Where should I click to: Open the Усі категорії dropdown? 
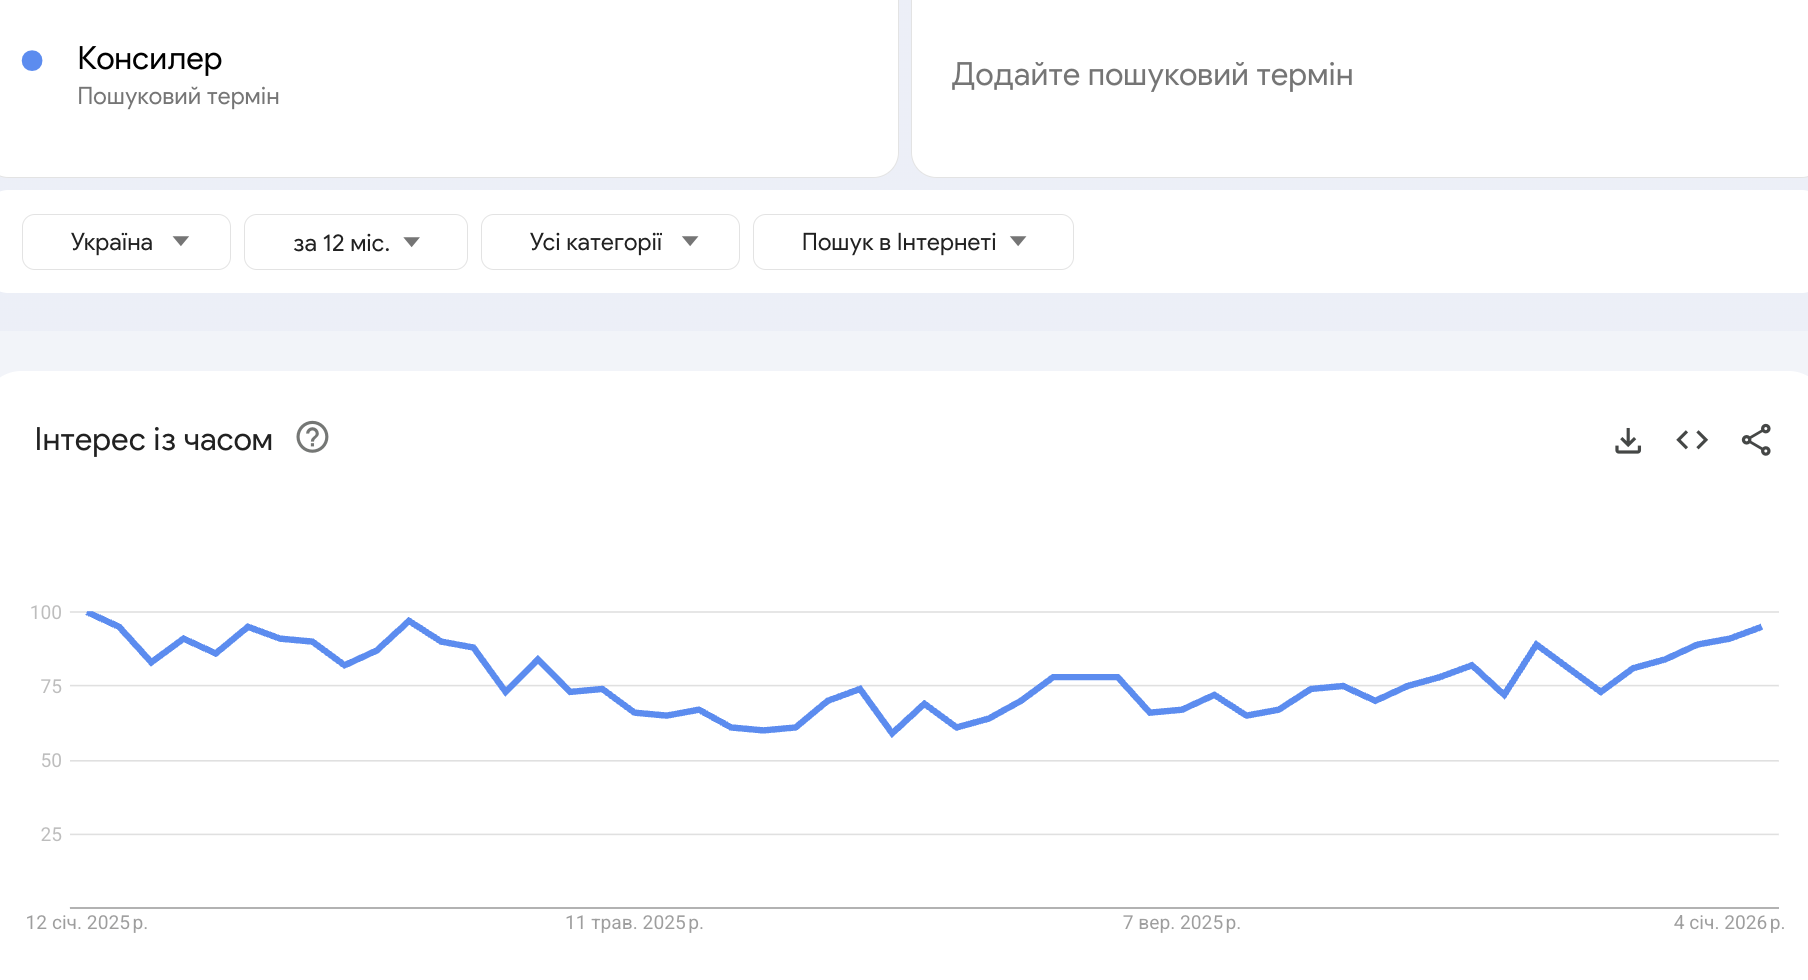(610, 241)
